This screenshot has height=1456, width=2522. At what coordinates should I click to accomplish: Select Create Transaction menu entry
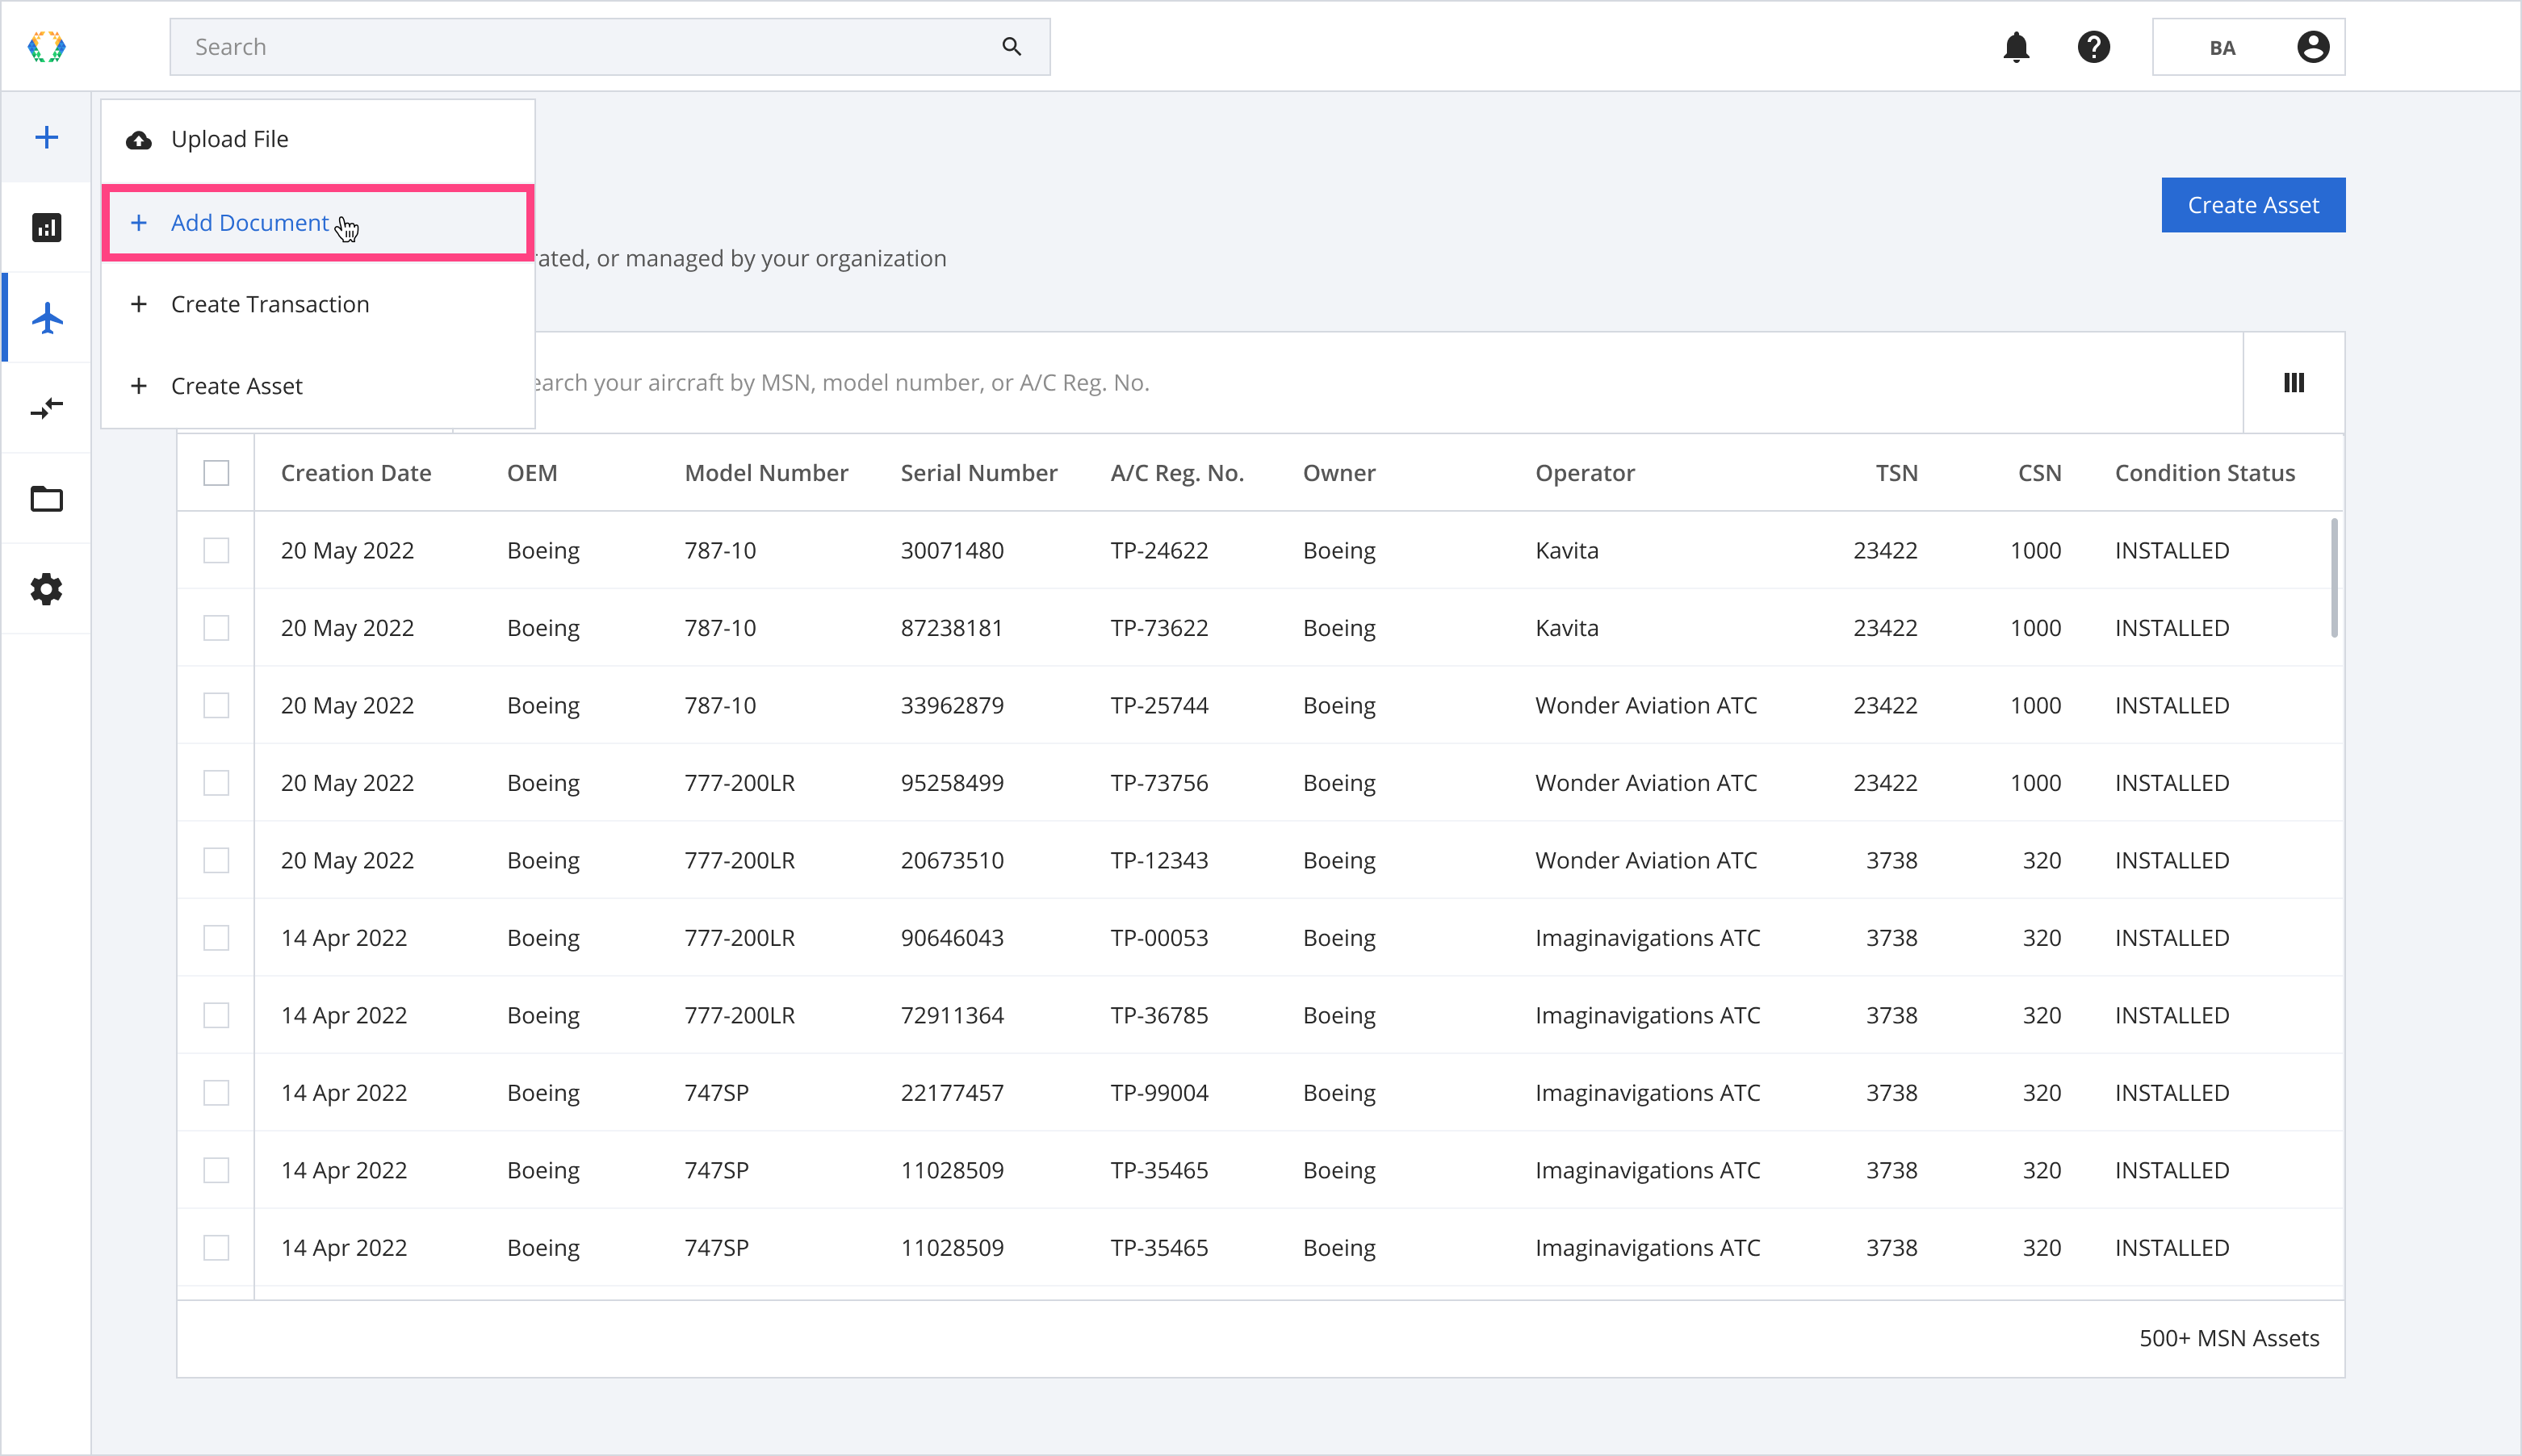[x=269, y=303]
